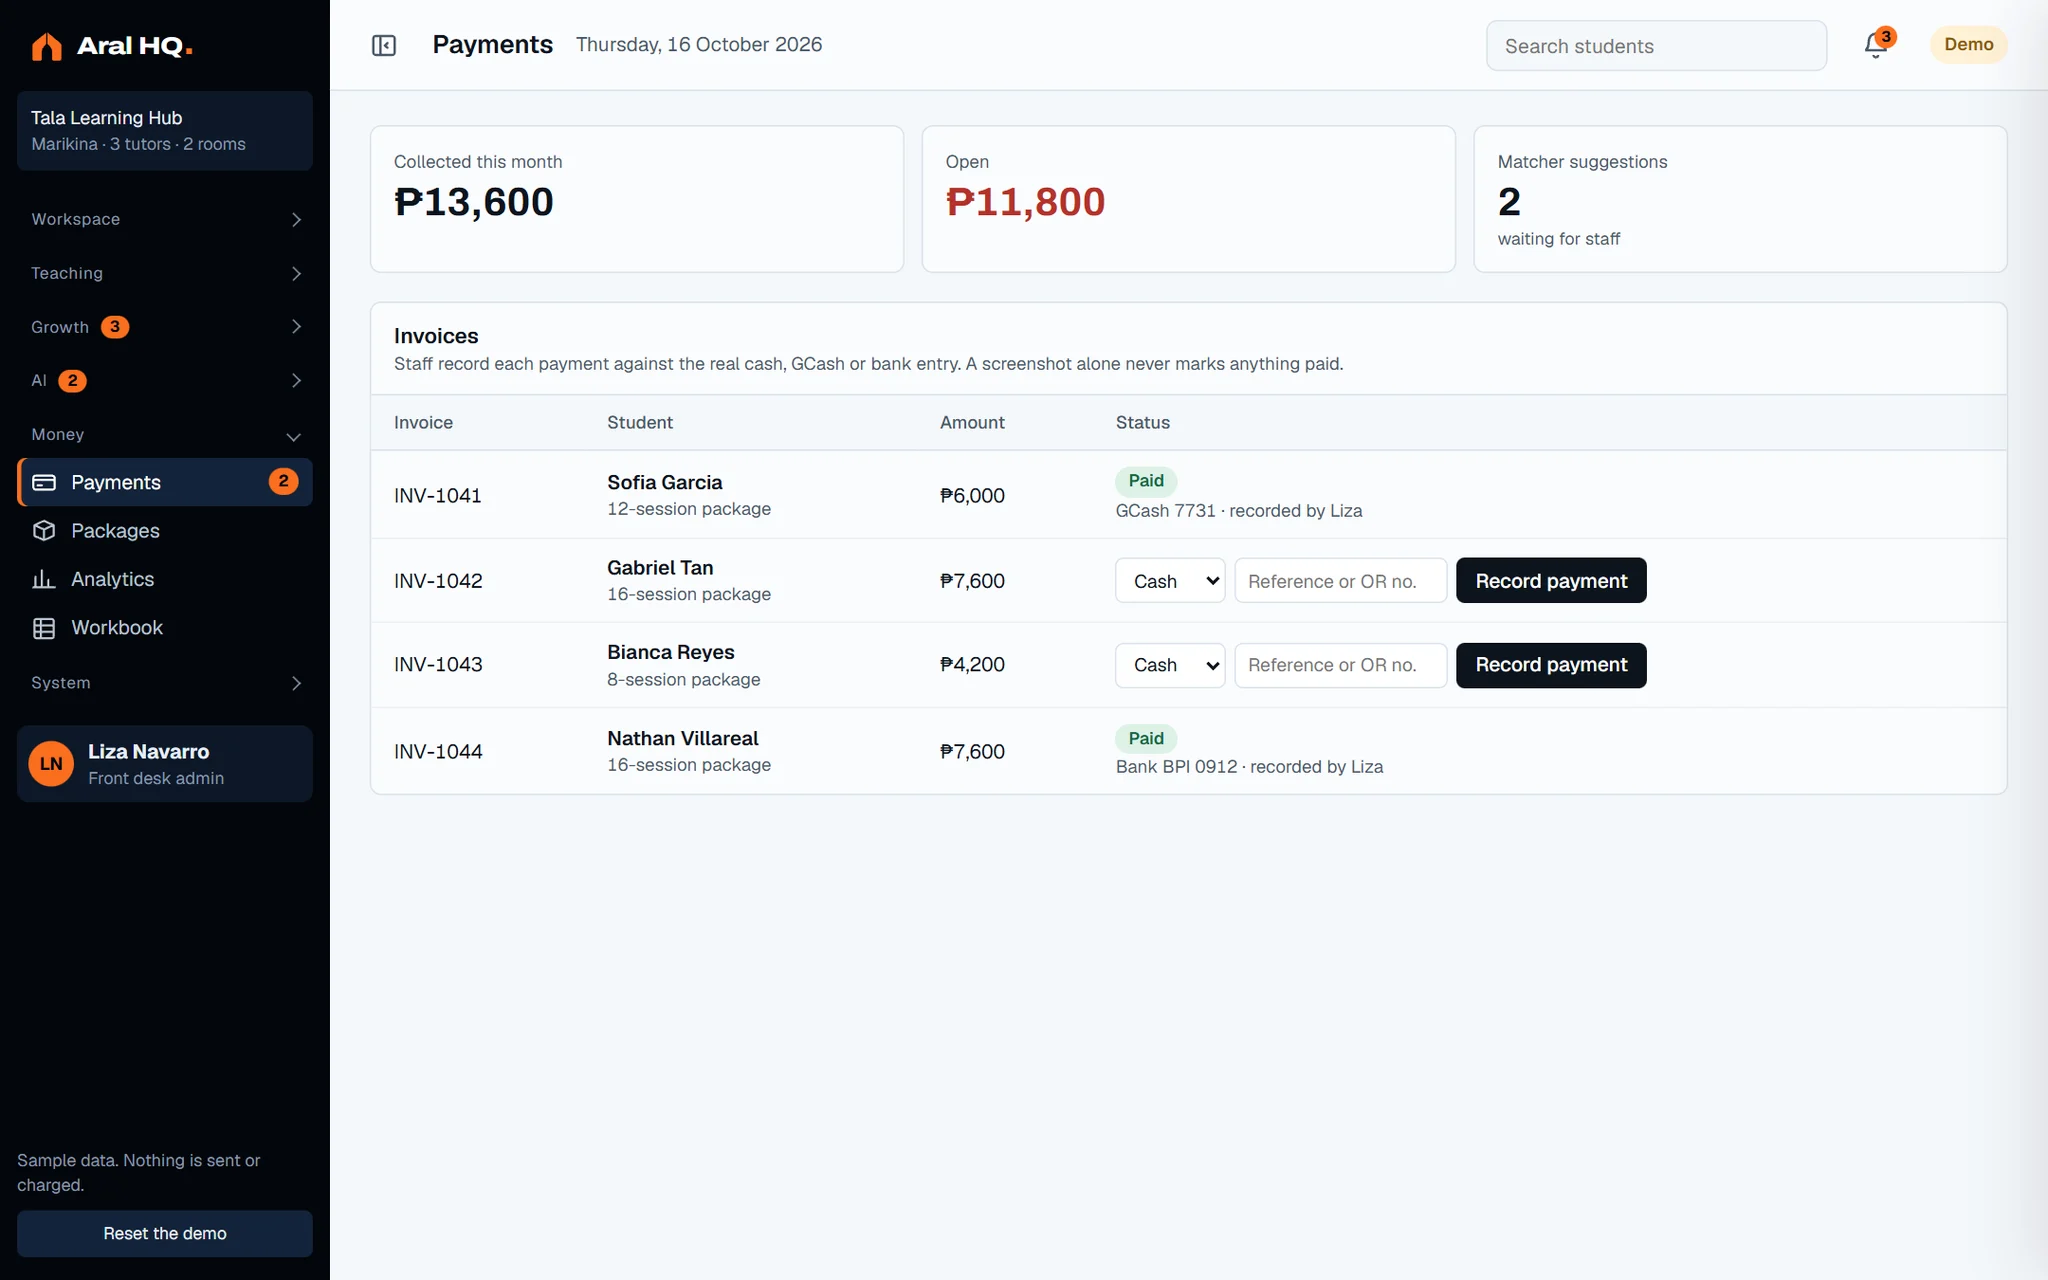2048x1280 pixels.
Task: Click the Reference or OR no. field for INV-1043
Action: 1340,665
